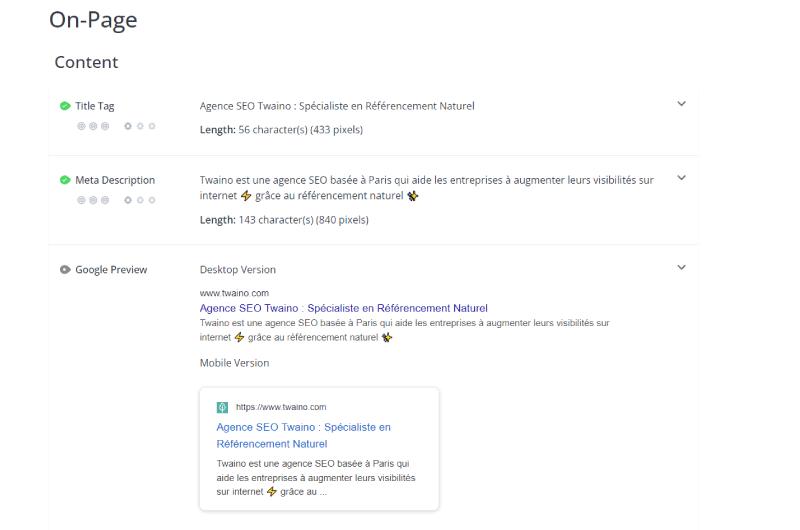Viewport: 800px width, 530px height.
Task: Select the Title Tag label
Action: (95, 106)
